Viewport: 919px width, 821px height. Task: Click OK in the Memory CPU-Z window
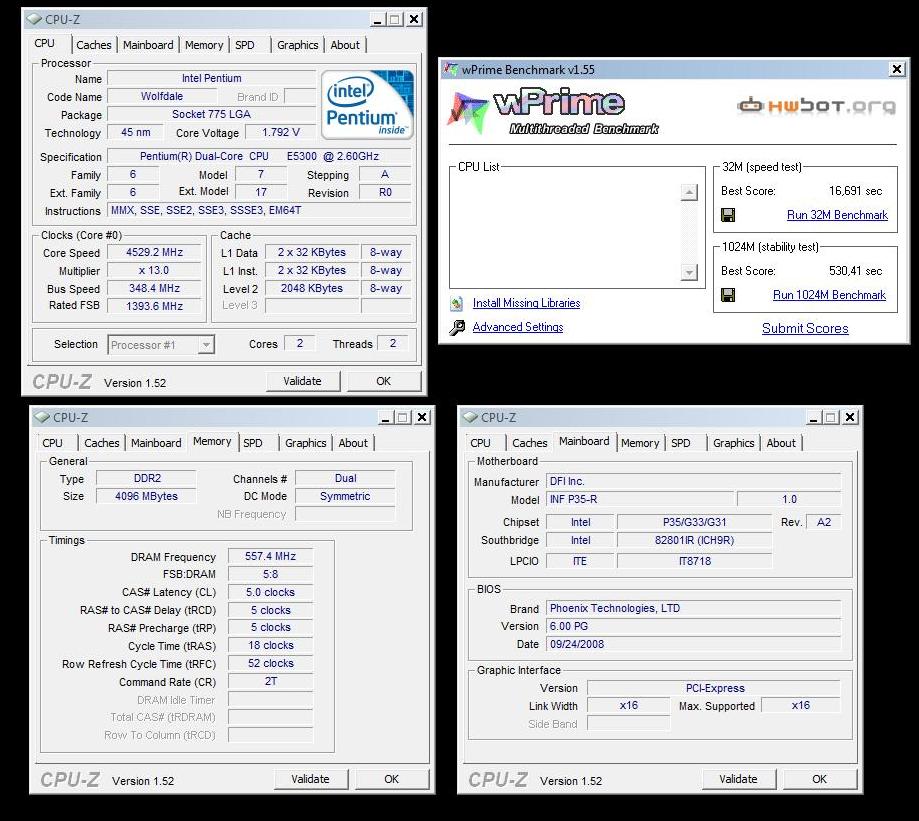click(392, 779)
